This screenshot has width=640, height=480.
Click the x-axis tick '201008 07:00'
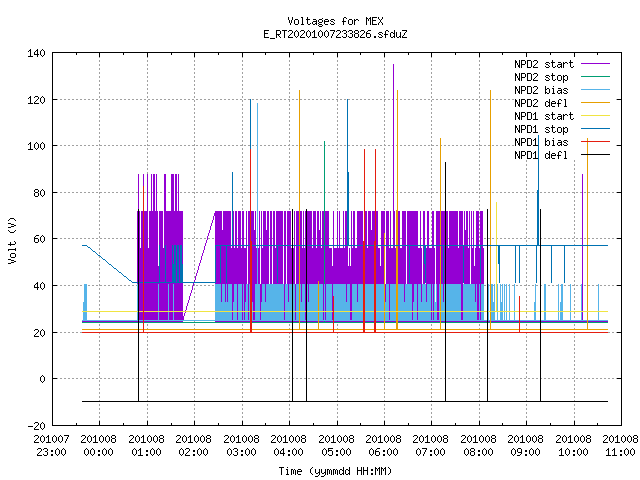[x=431, y=446]
